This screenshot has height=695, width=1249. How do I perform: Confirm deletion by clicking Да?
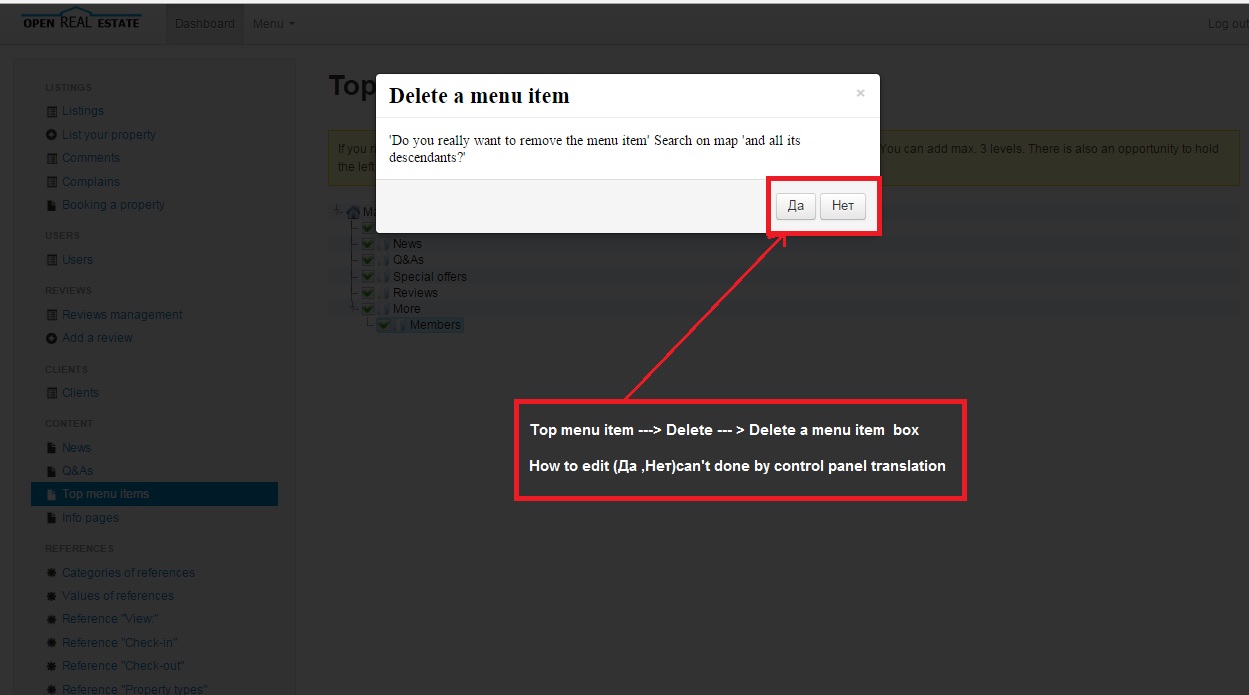pyautogui.click(x=794, y=205)
